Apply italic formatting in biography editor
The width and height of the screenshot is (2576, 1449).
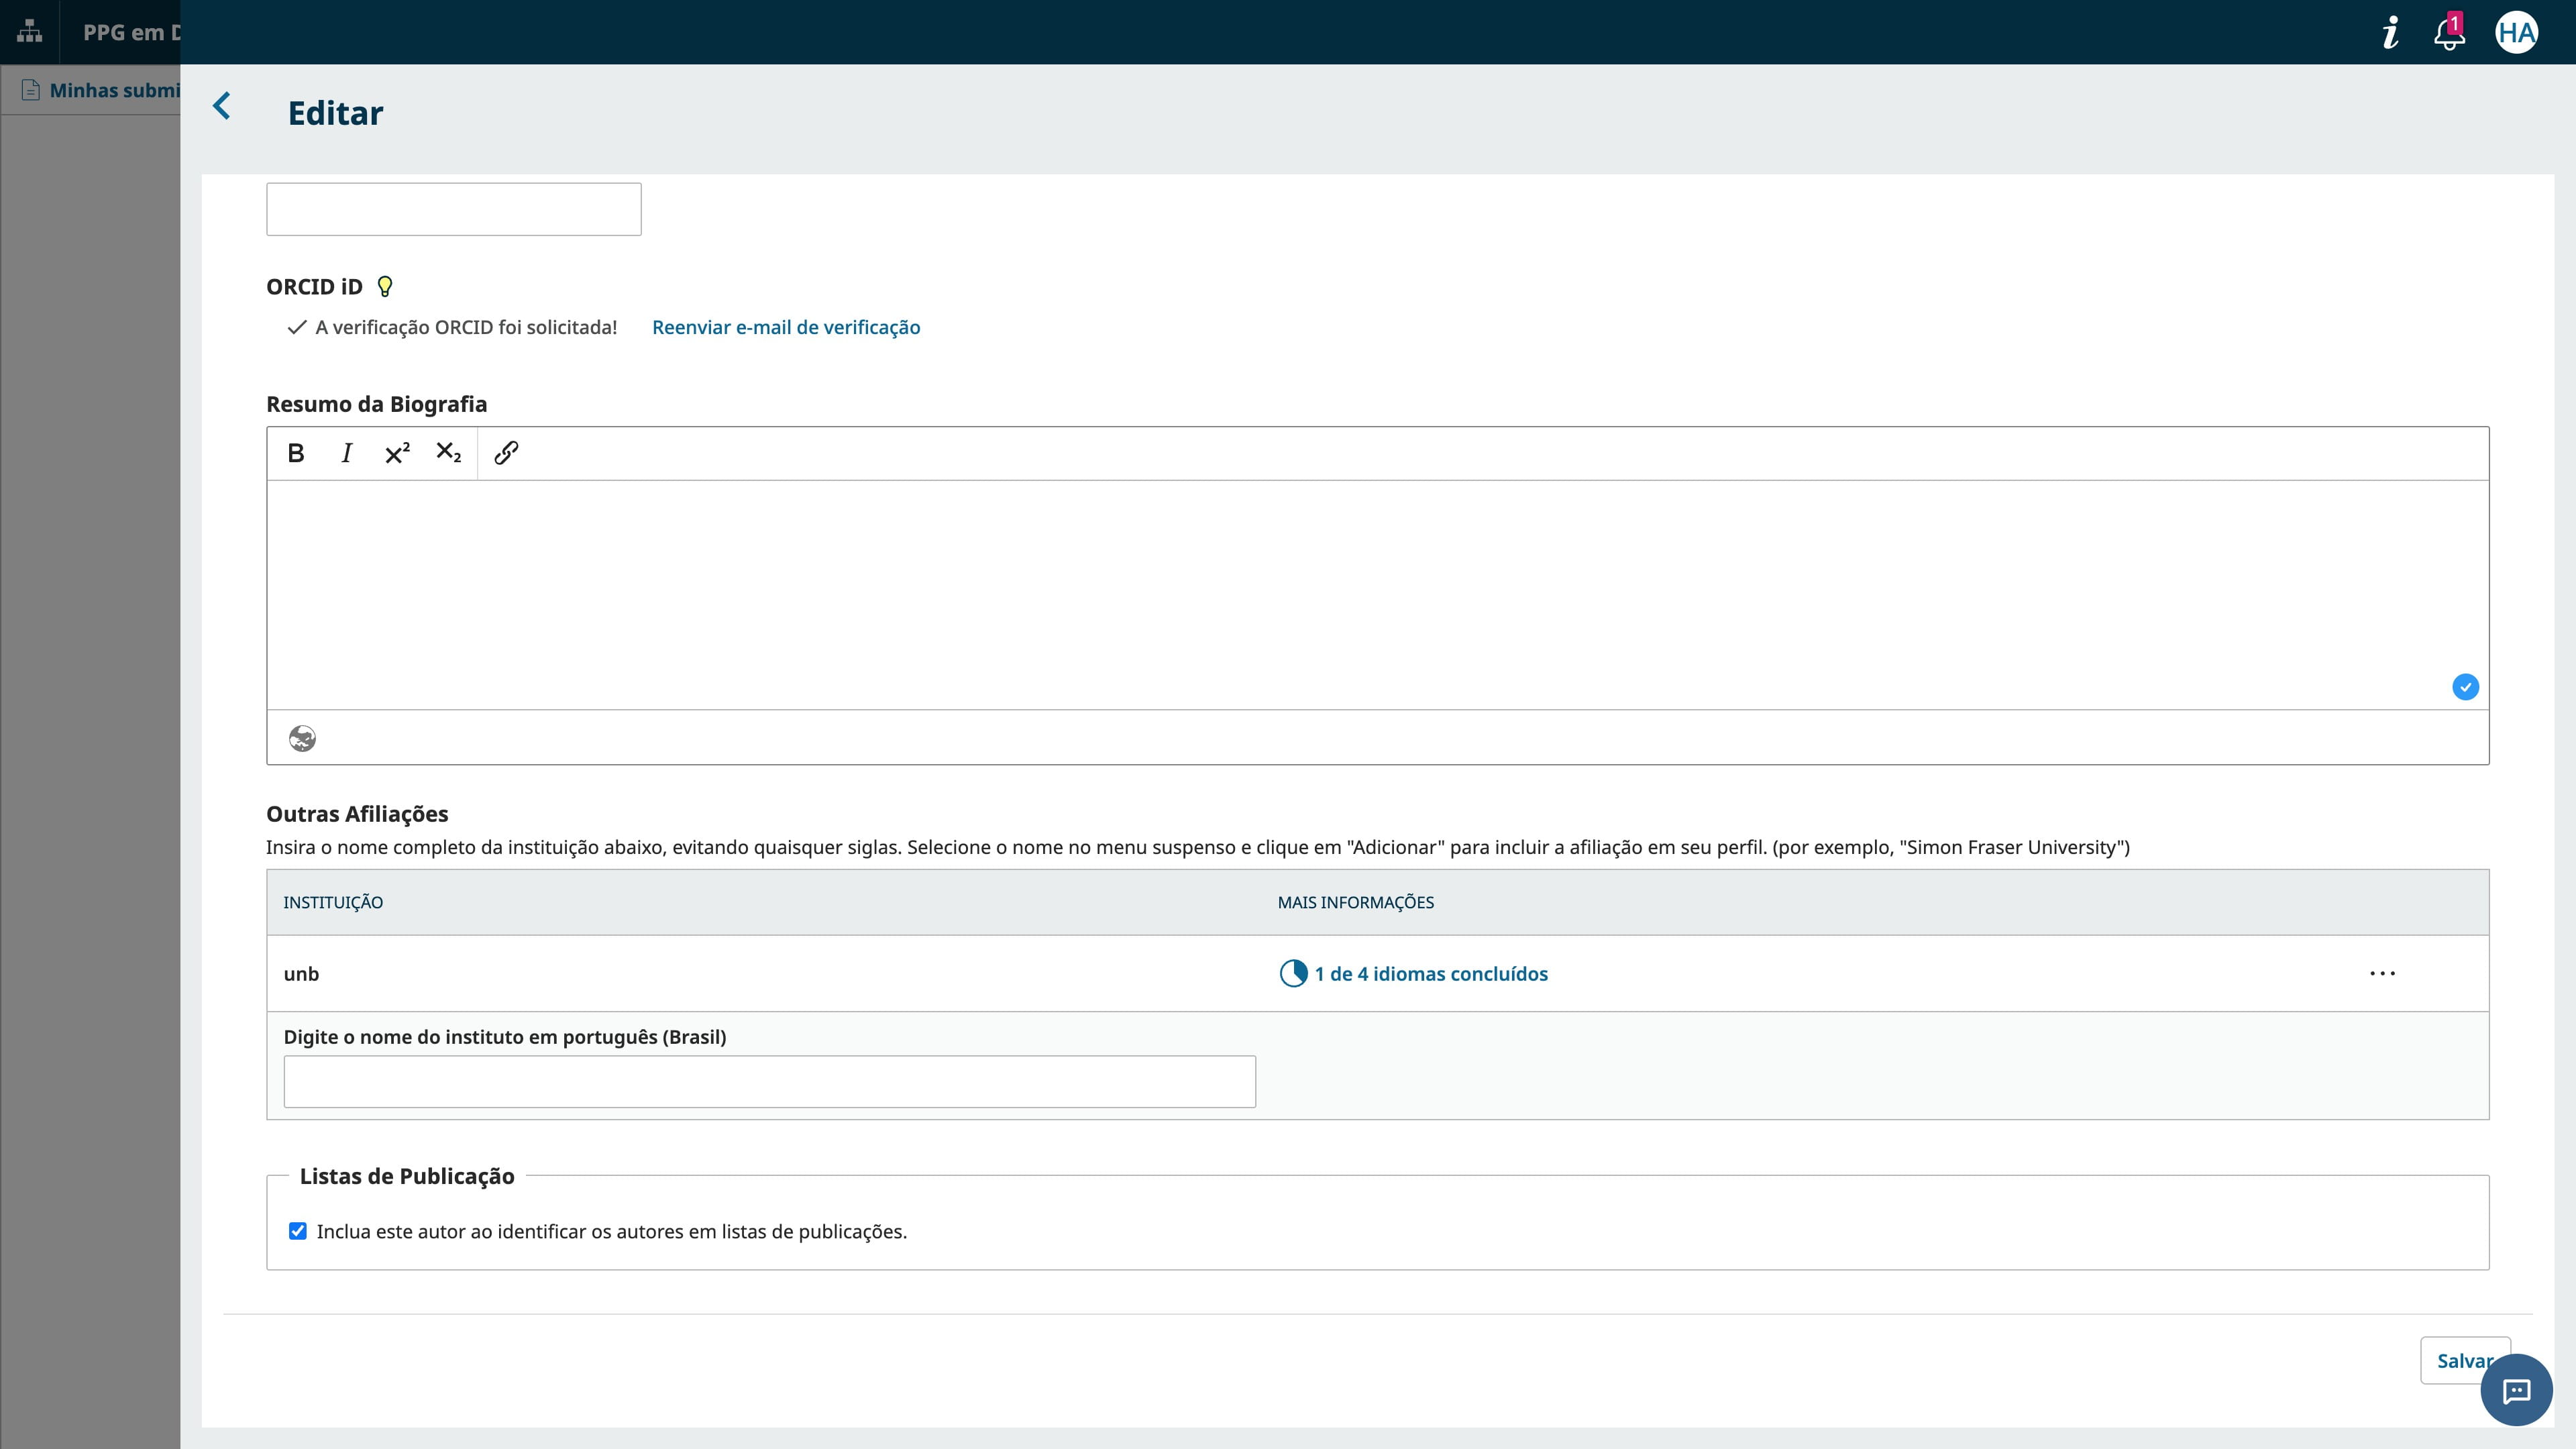pyautogui.click(x=346, y=453)
